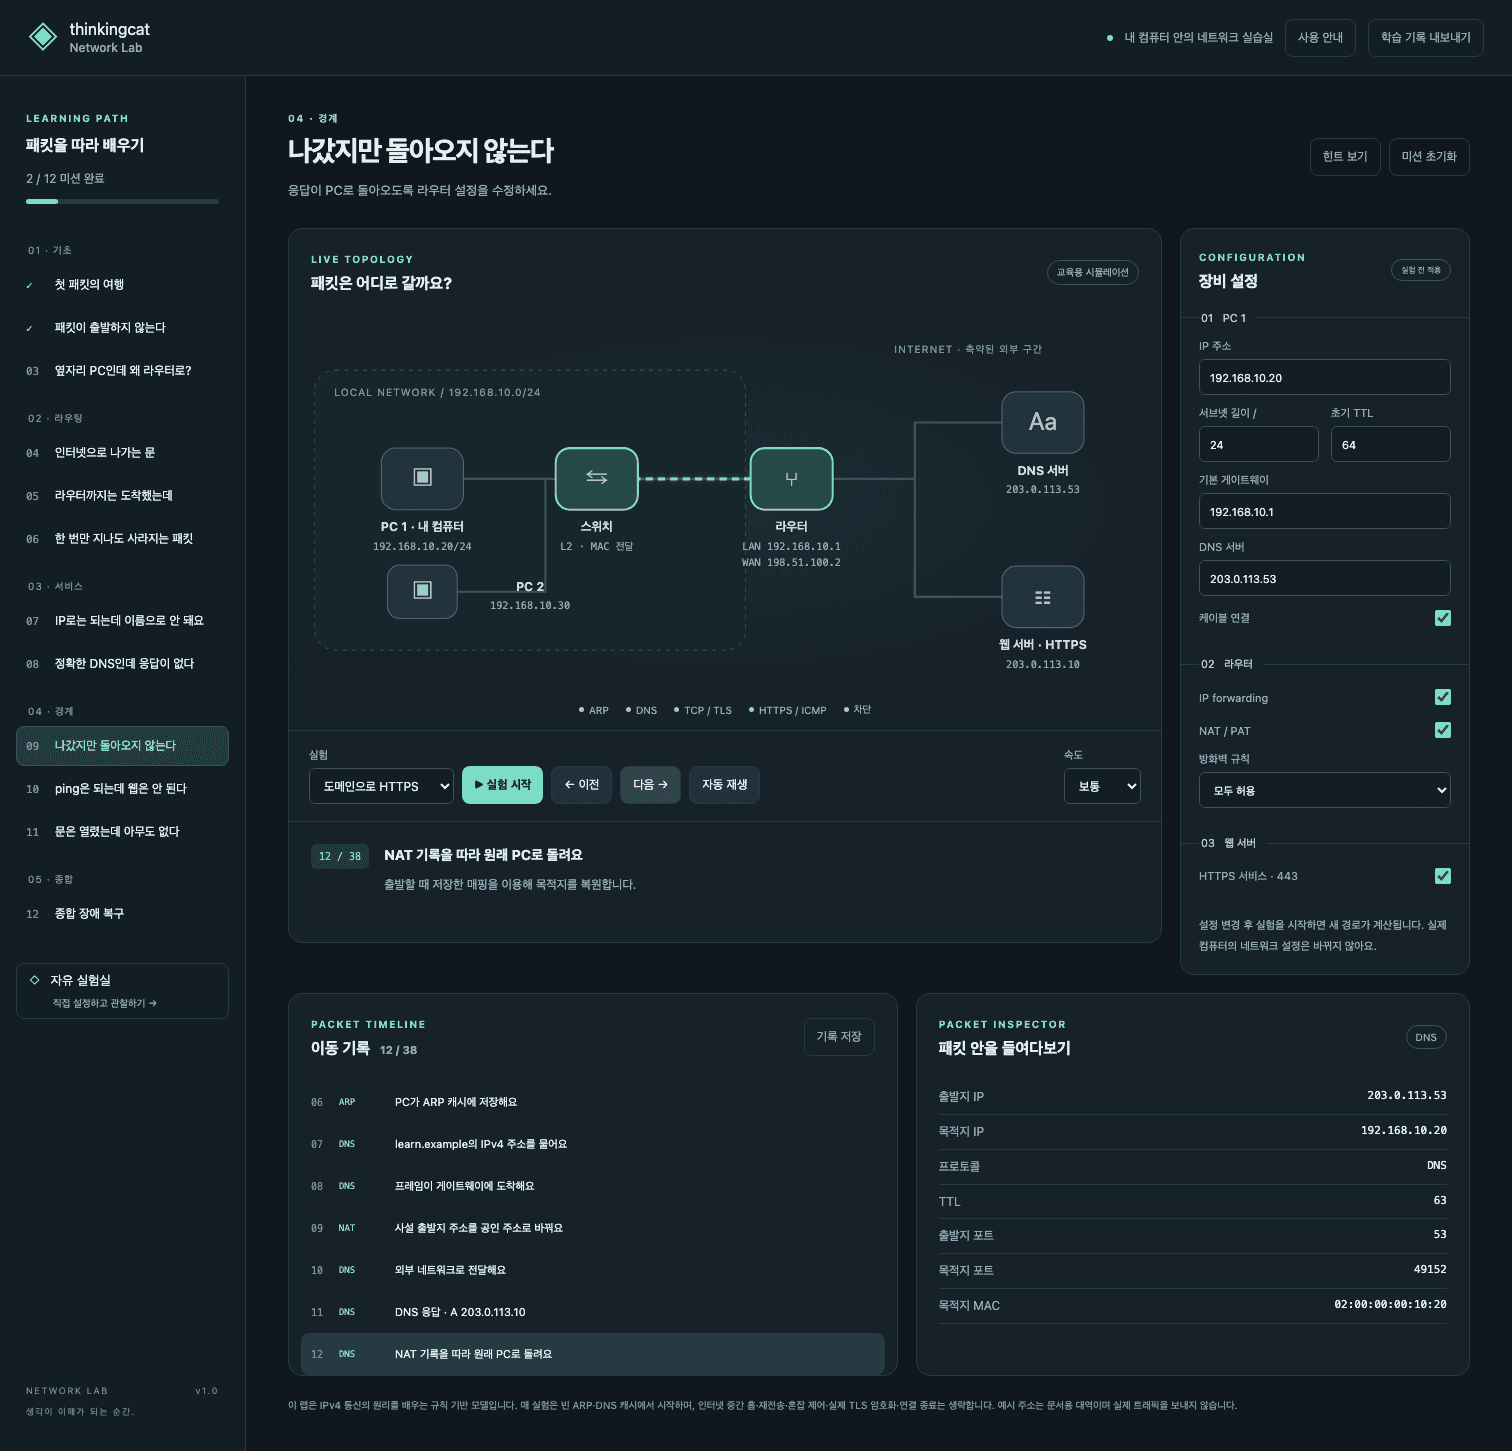Expand the 방화벽 규칙 dropdown
The width and height of the screenshot is (1512, 1451).
[x=1324, y=790]
